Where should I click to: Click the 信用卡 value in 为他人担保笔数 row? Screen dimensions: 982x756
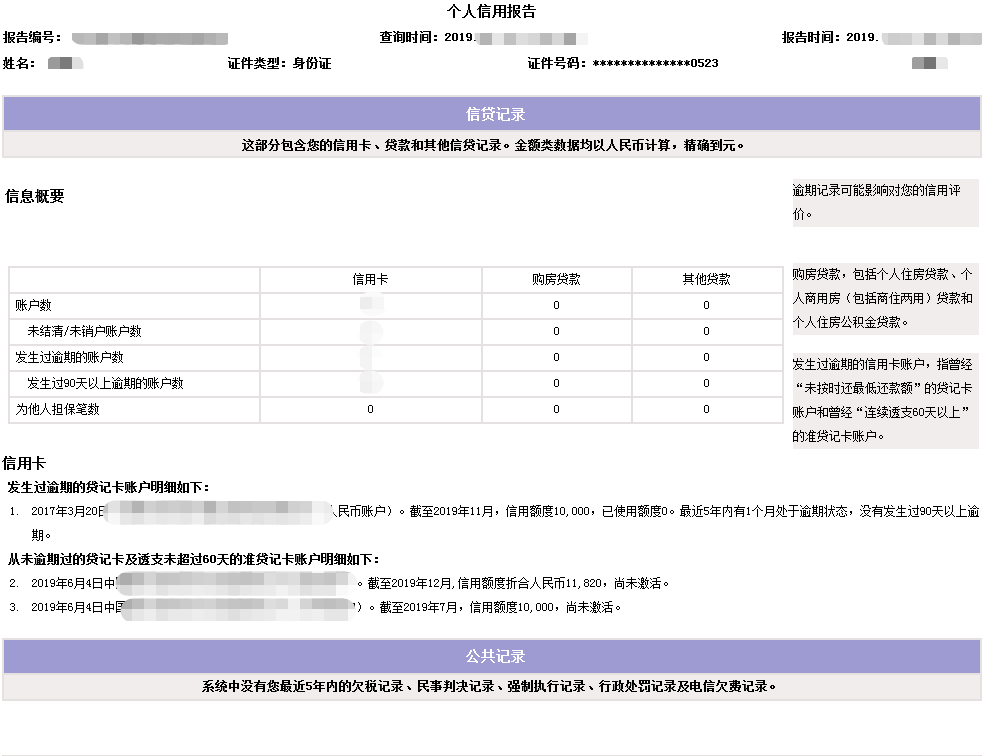(370, 409)
